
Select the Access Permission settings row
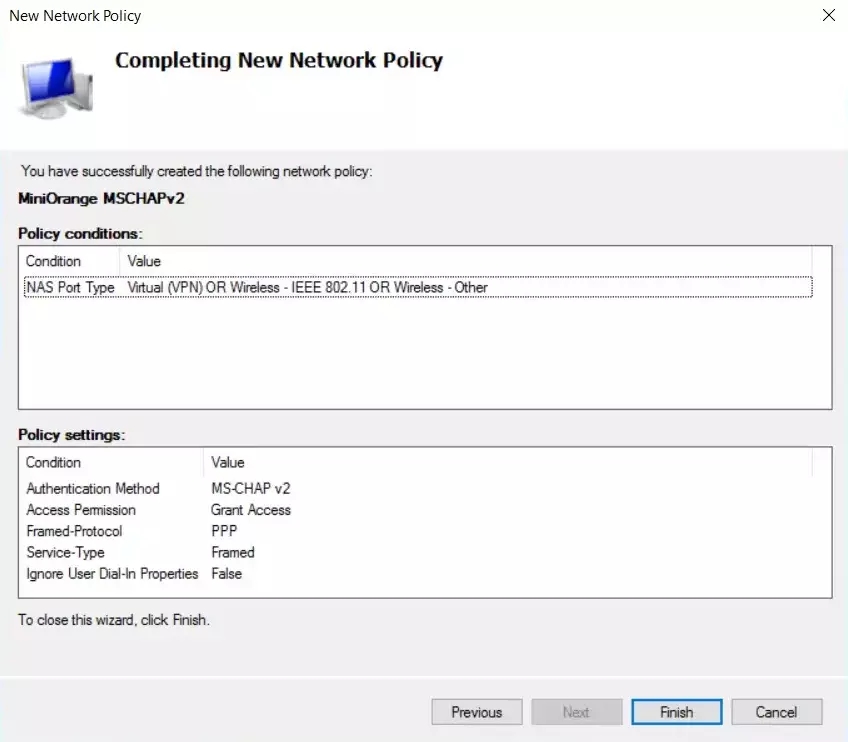tap(81, 510)
